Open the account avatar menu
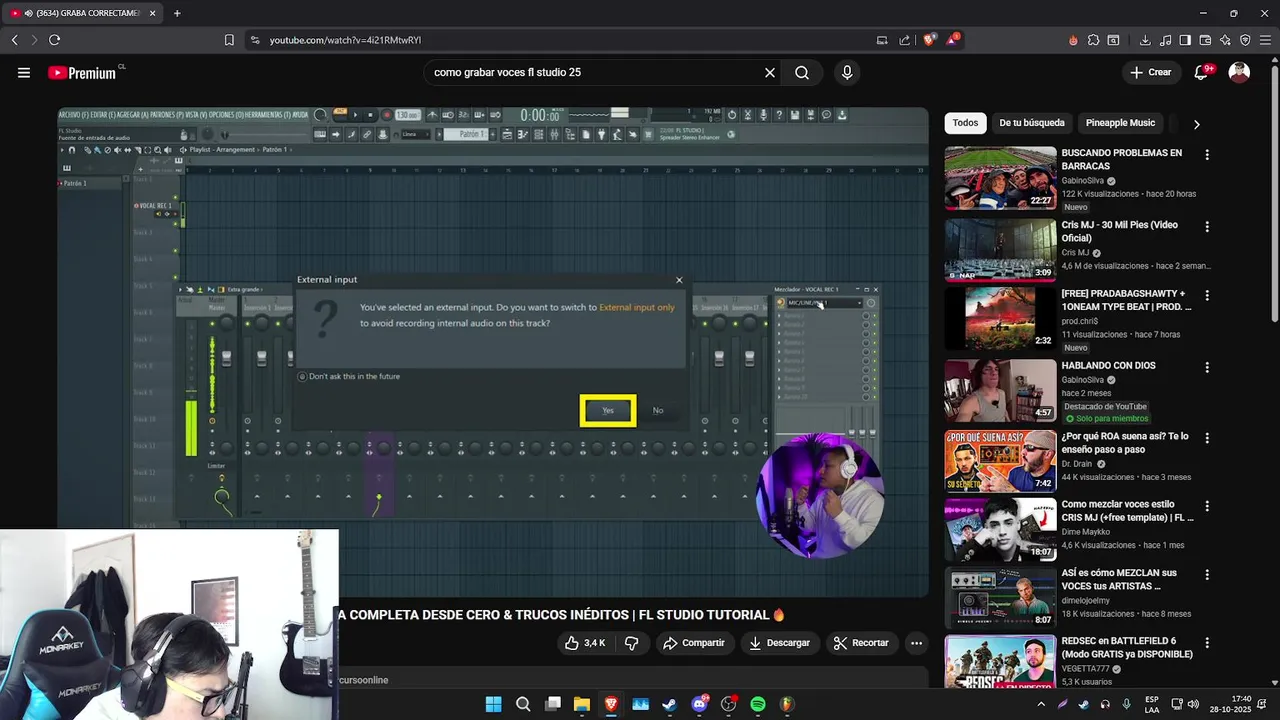 (x=1239, y=72)
